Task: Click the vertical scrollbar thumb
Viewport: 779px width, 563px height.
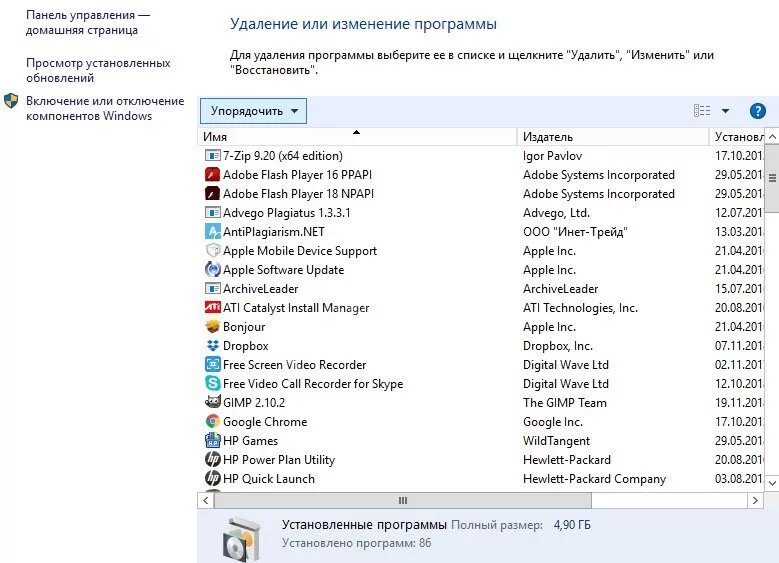Action: pos(772,178)
